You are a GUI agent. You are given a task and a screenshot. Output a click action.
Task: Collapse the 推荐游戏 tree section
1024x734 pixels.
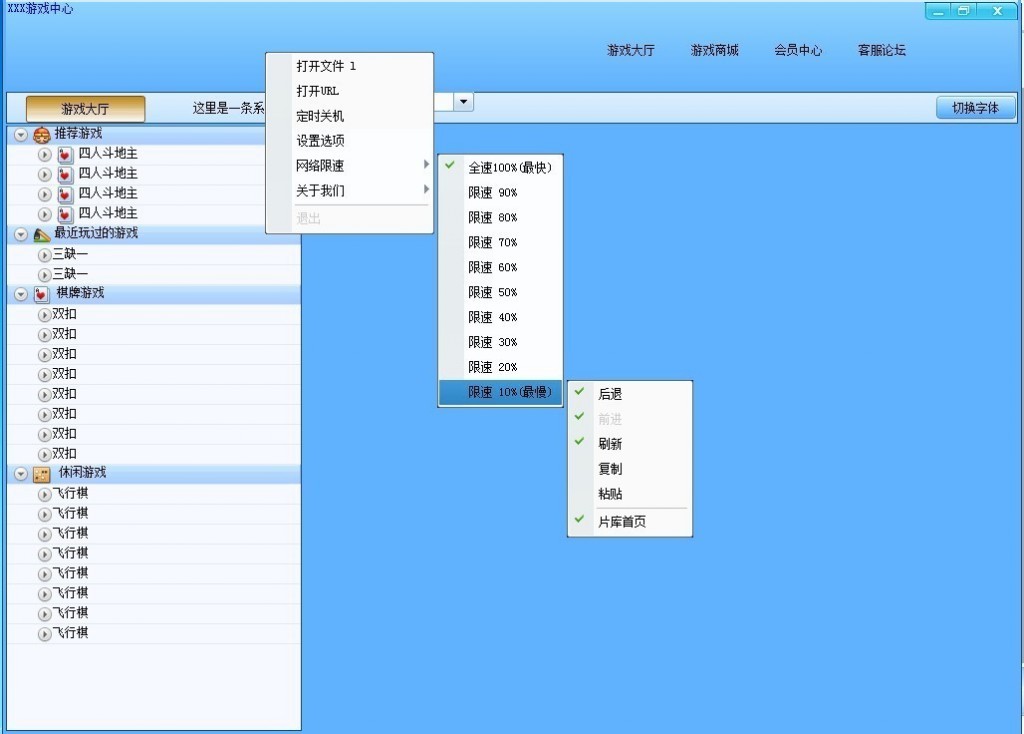click(x=20, y=134)
